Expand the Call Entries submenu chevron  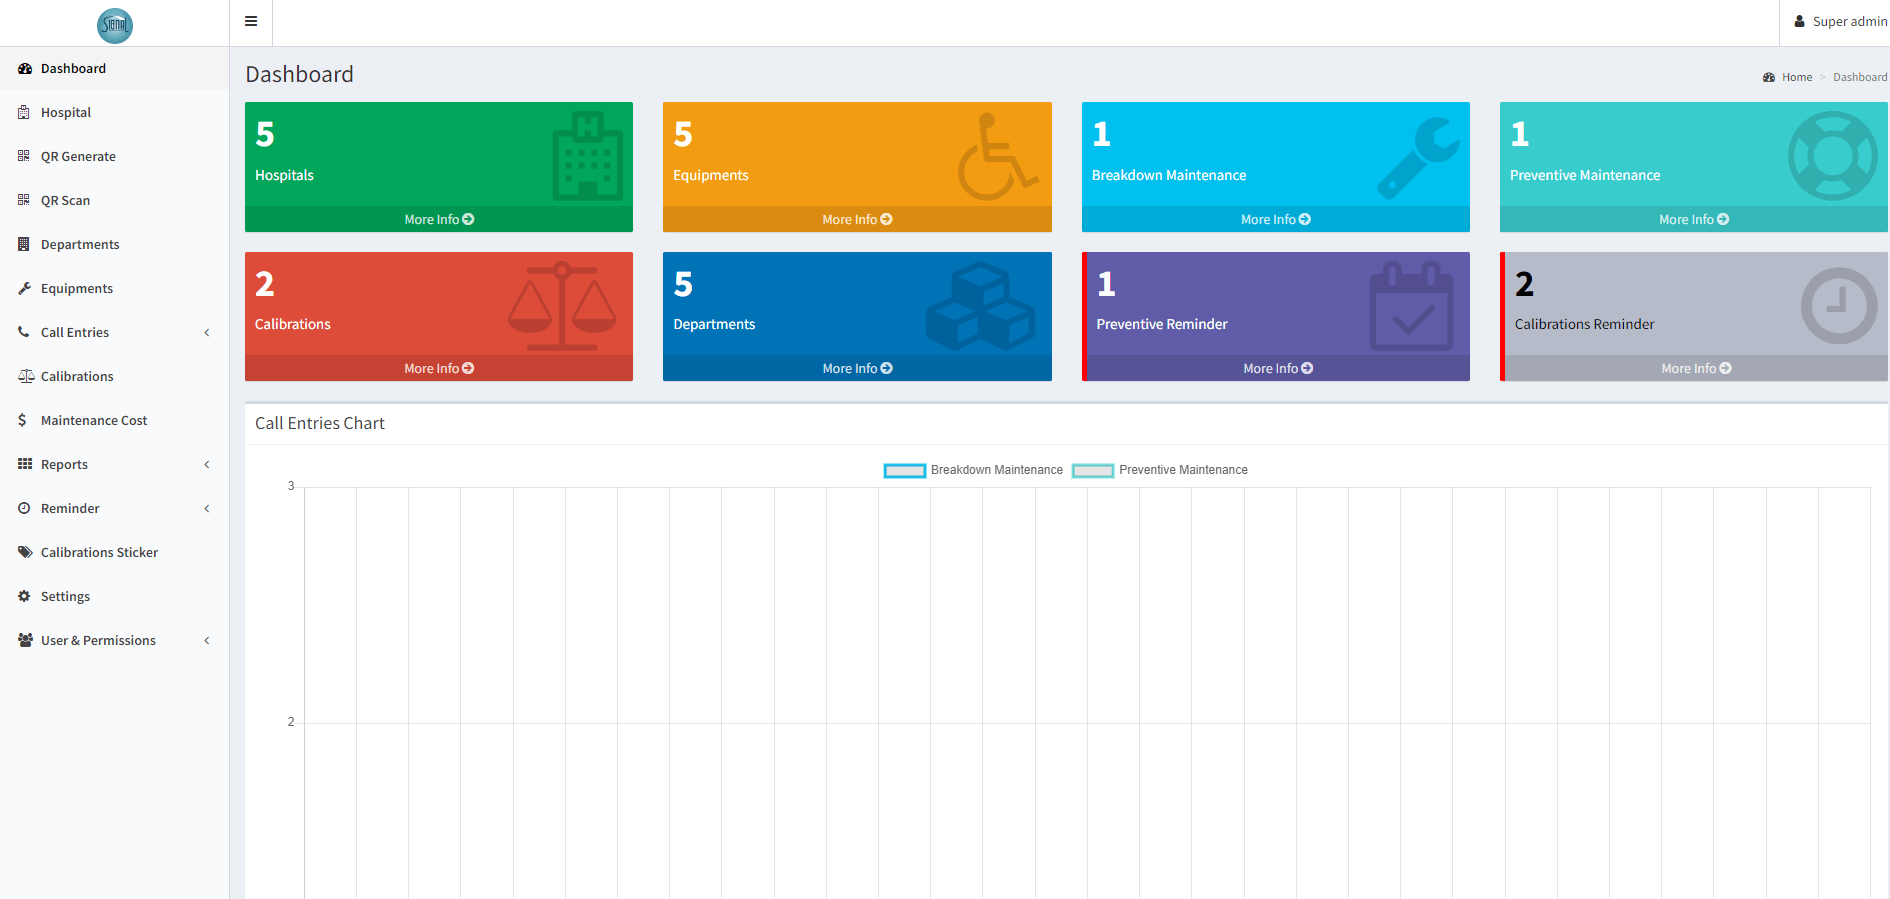pos(207,332)
